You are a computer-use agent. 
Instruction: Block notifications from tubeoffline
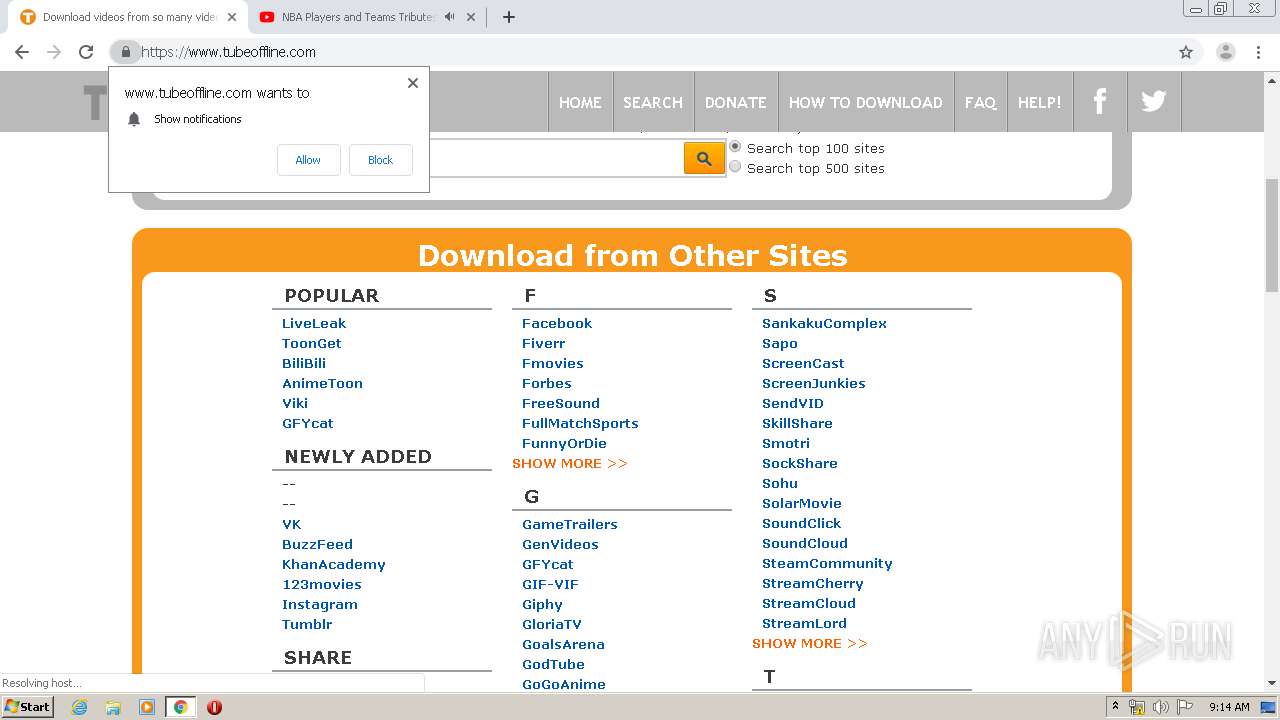380,160
